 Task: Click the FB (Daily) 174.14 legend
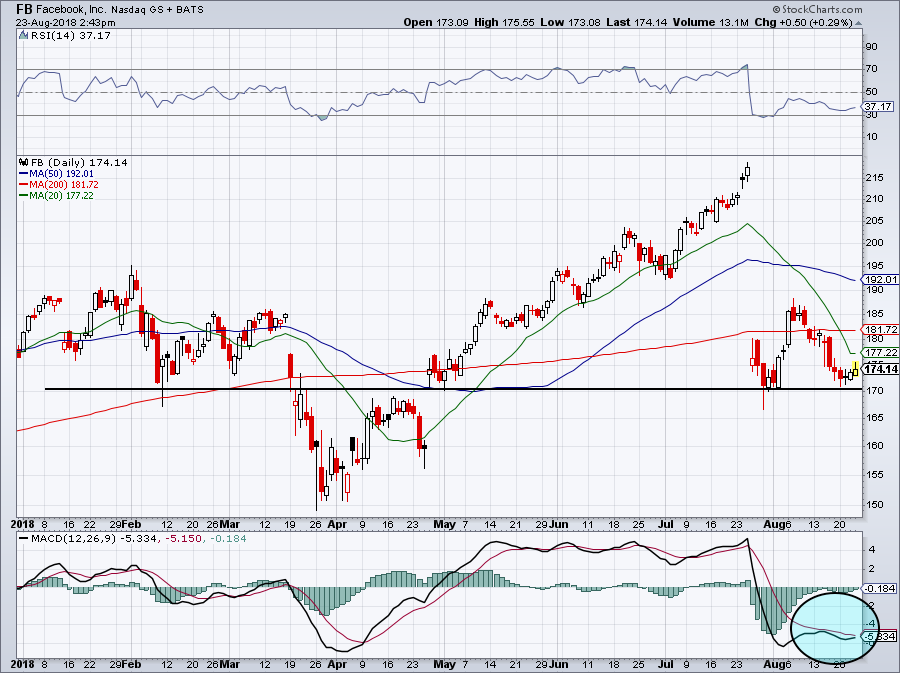click(79, 162)
